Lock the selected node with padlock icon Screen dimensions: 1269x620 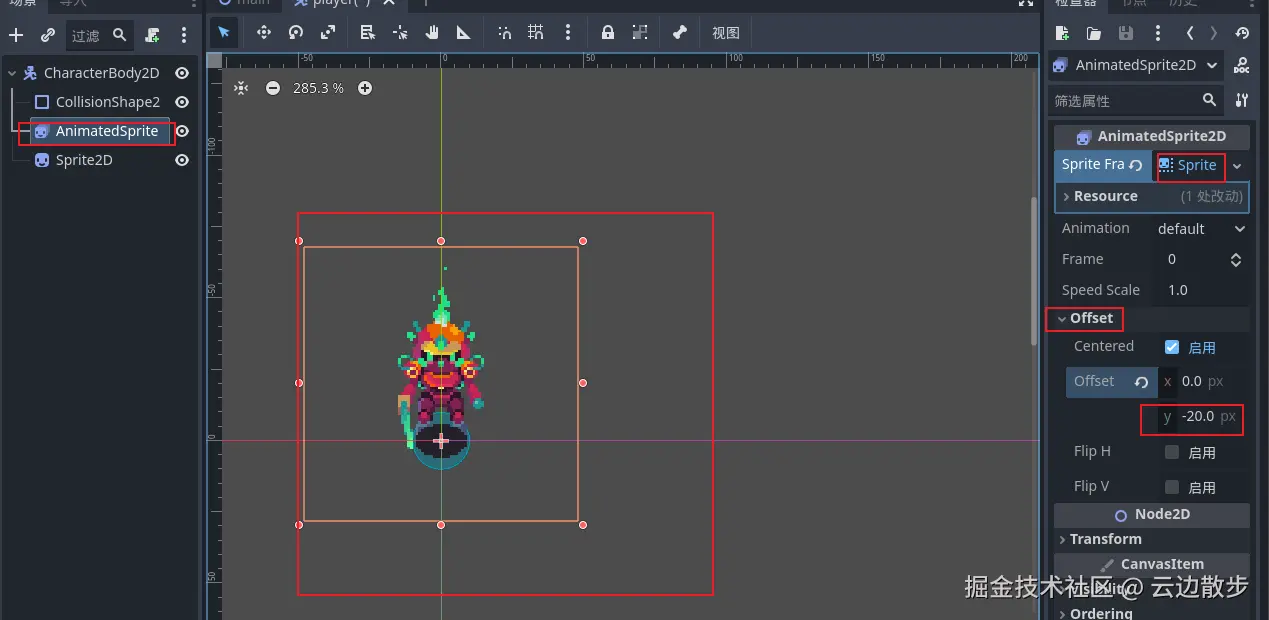[x=608, y=32]
